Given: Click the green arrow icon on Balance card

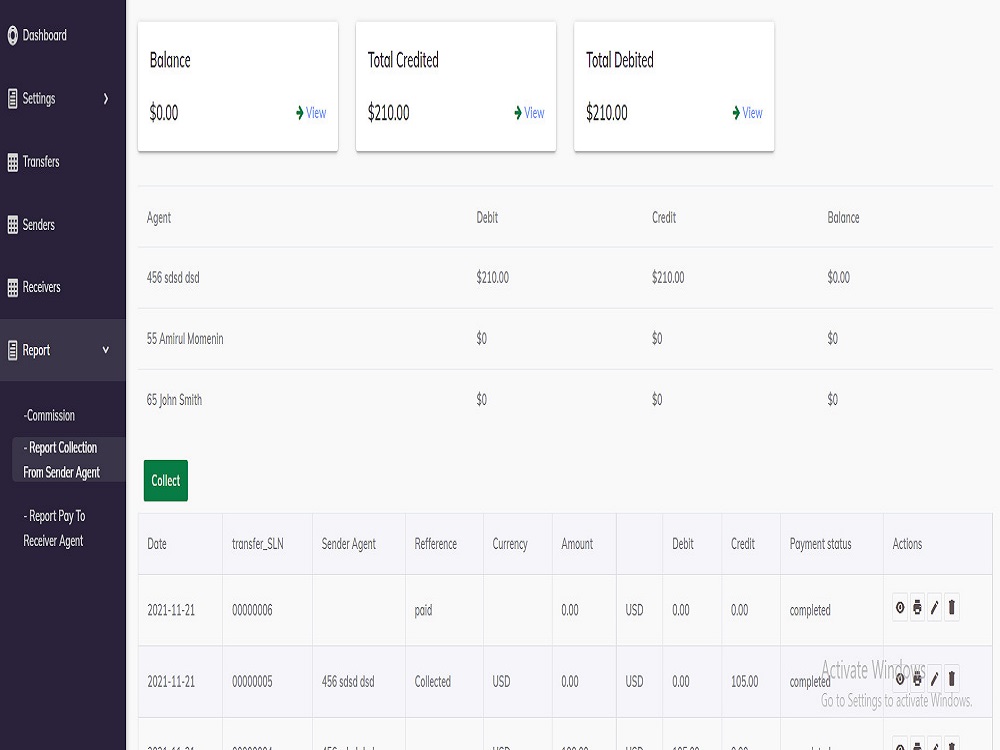Looking at the screenshot, I should [300, 113].
